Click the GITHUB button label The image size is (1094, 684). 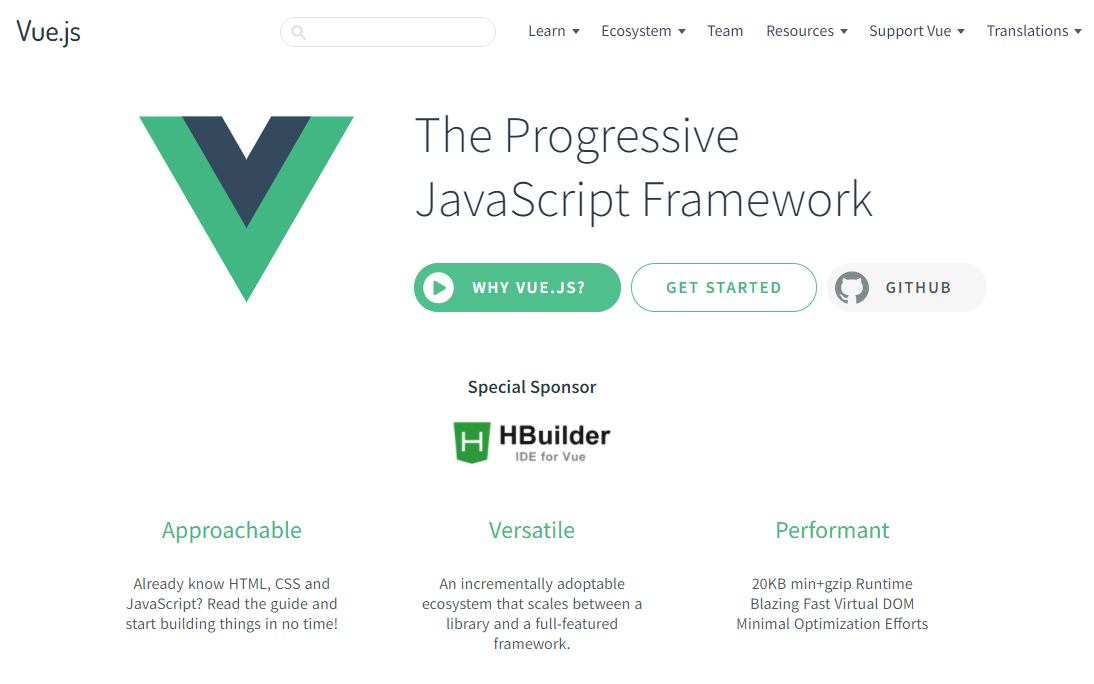coord(918,288)
